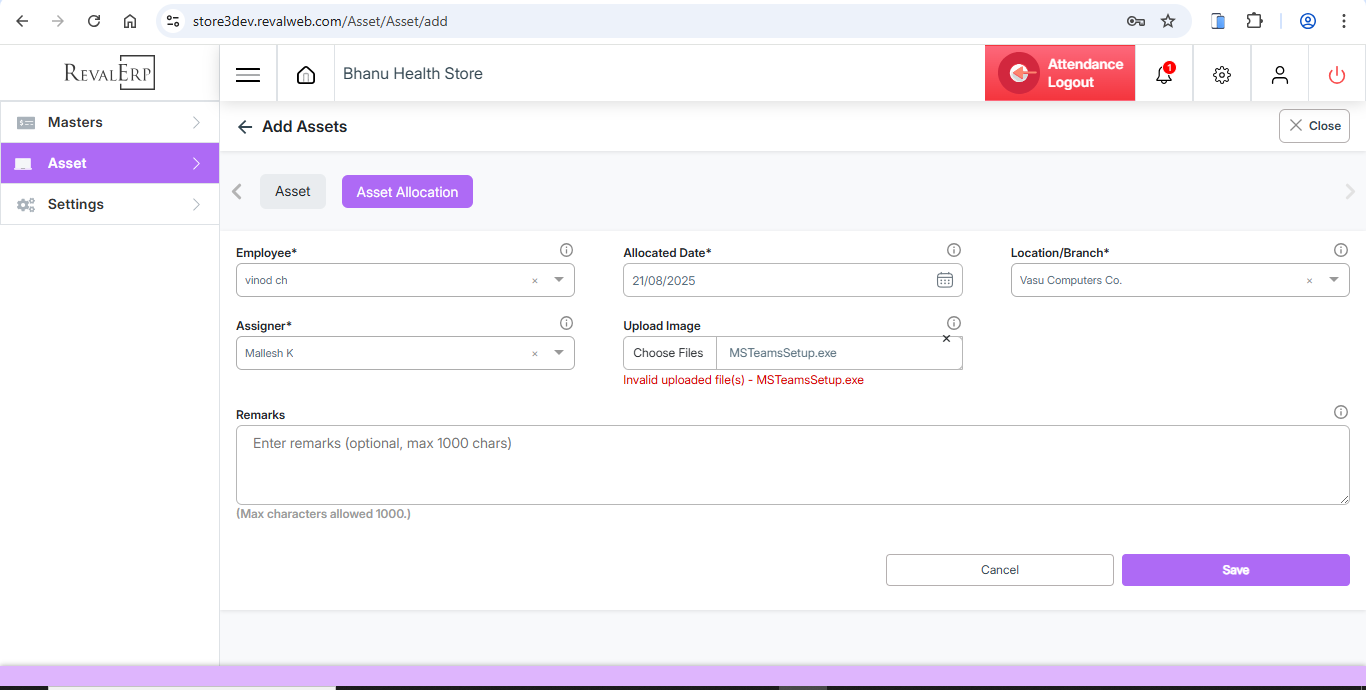
Task: Click the red power logout icon
Action: coord(1337,75)
